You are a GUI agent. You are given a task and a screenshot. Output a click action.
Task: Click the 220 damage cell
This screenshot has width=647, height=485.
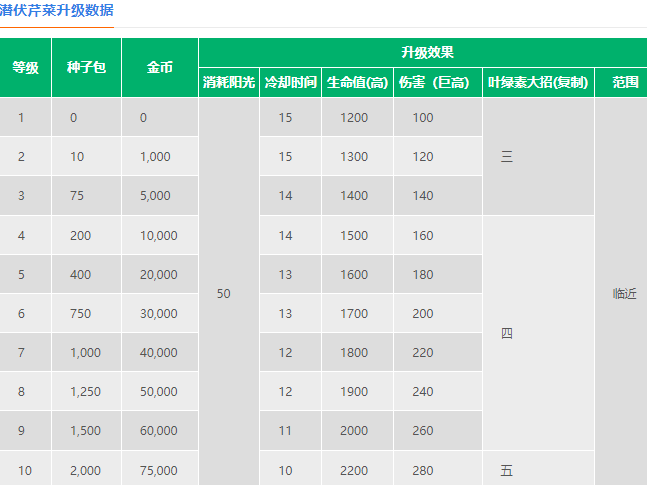point(438,353)
